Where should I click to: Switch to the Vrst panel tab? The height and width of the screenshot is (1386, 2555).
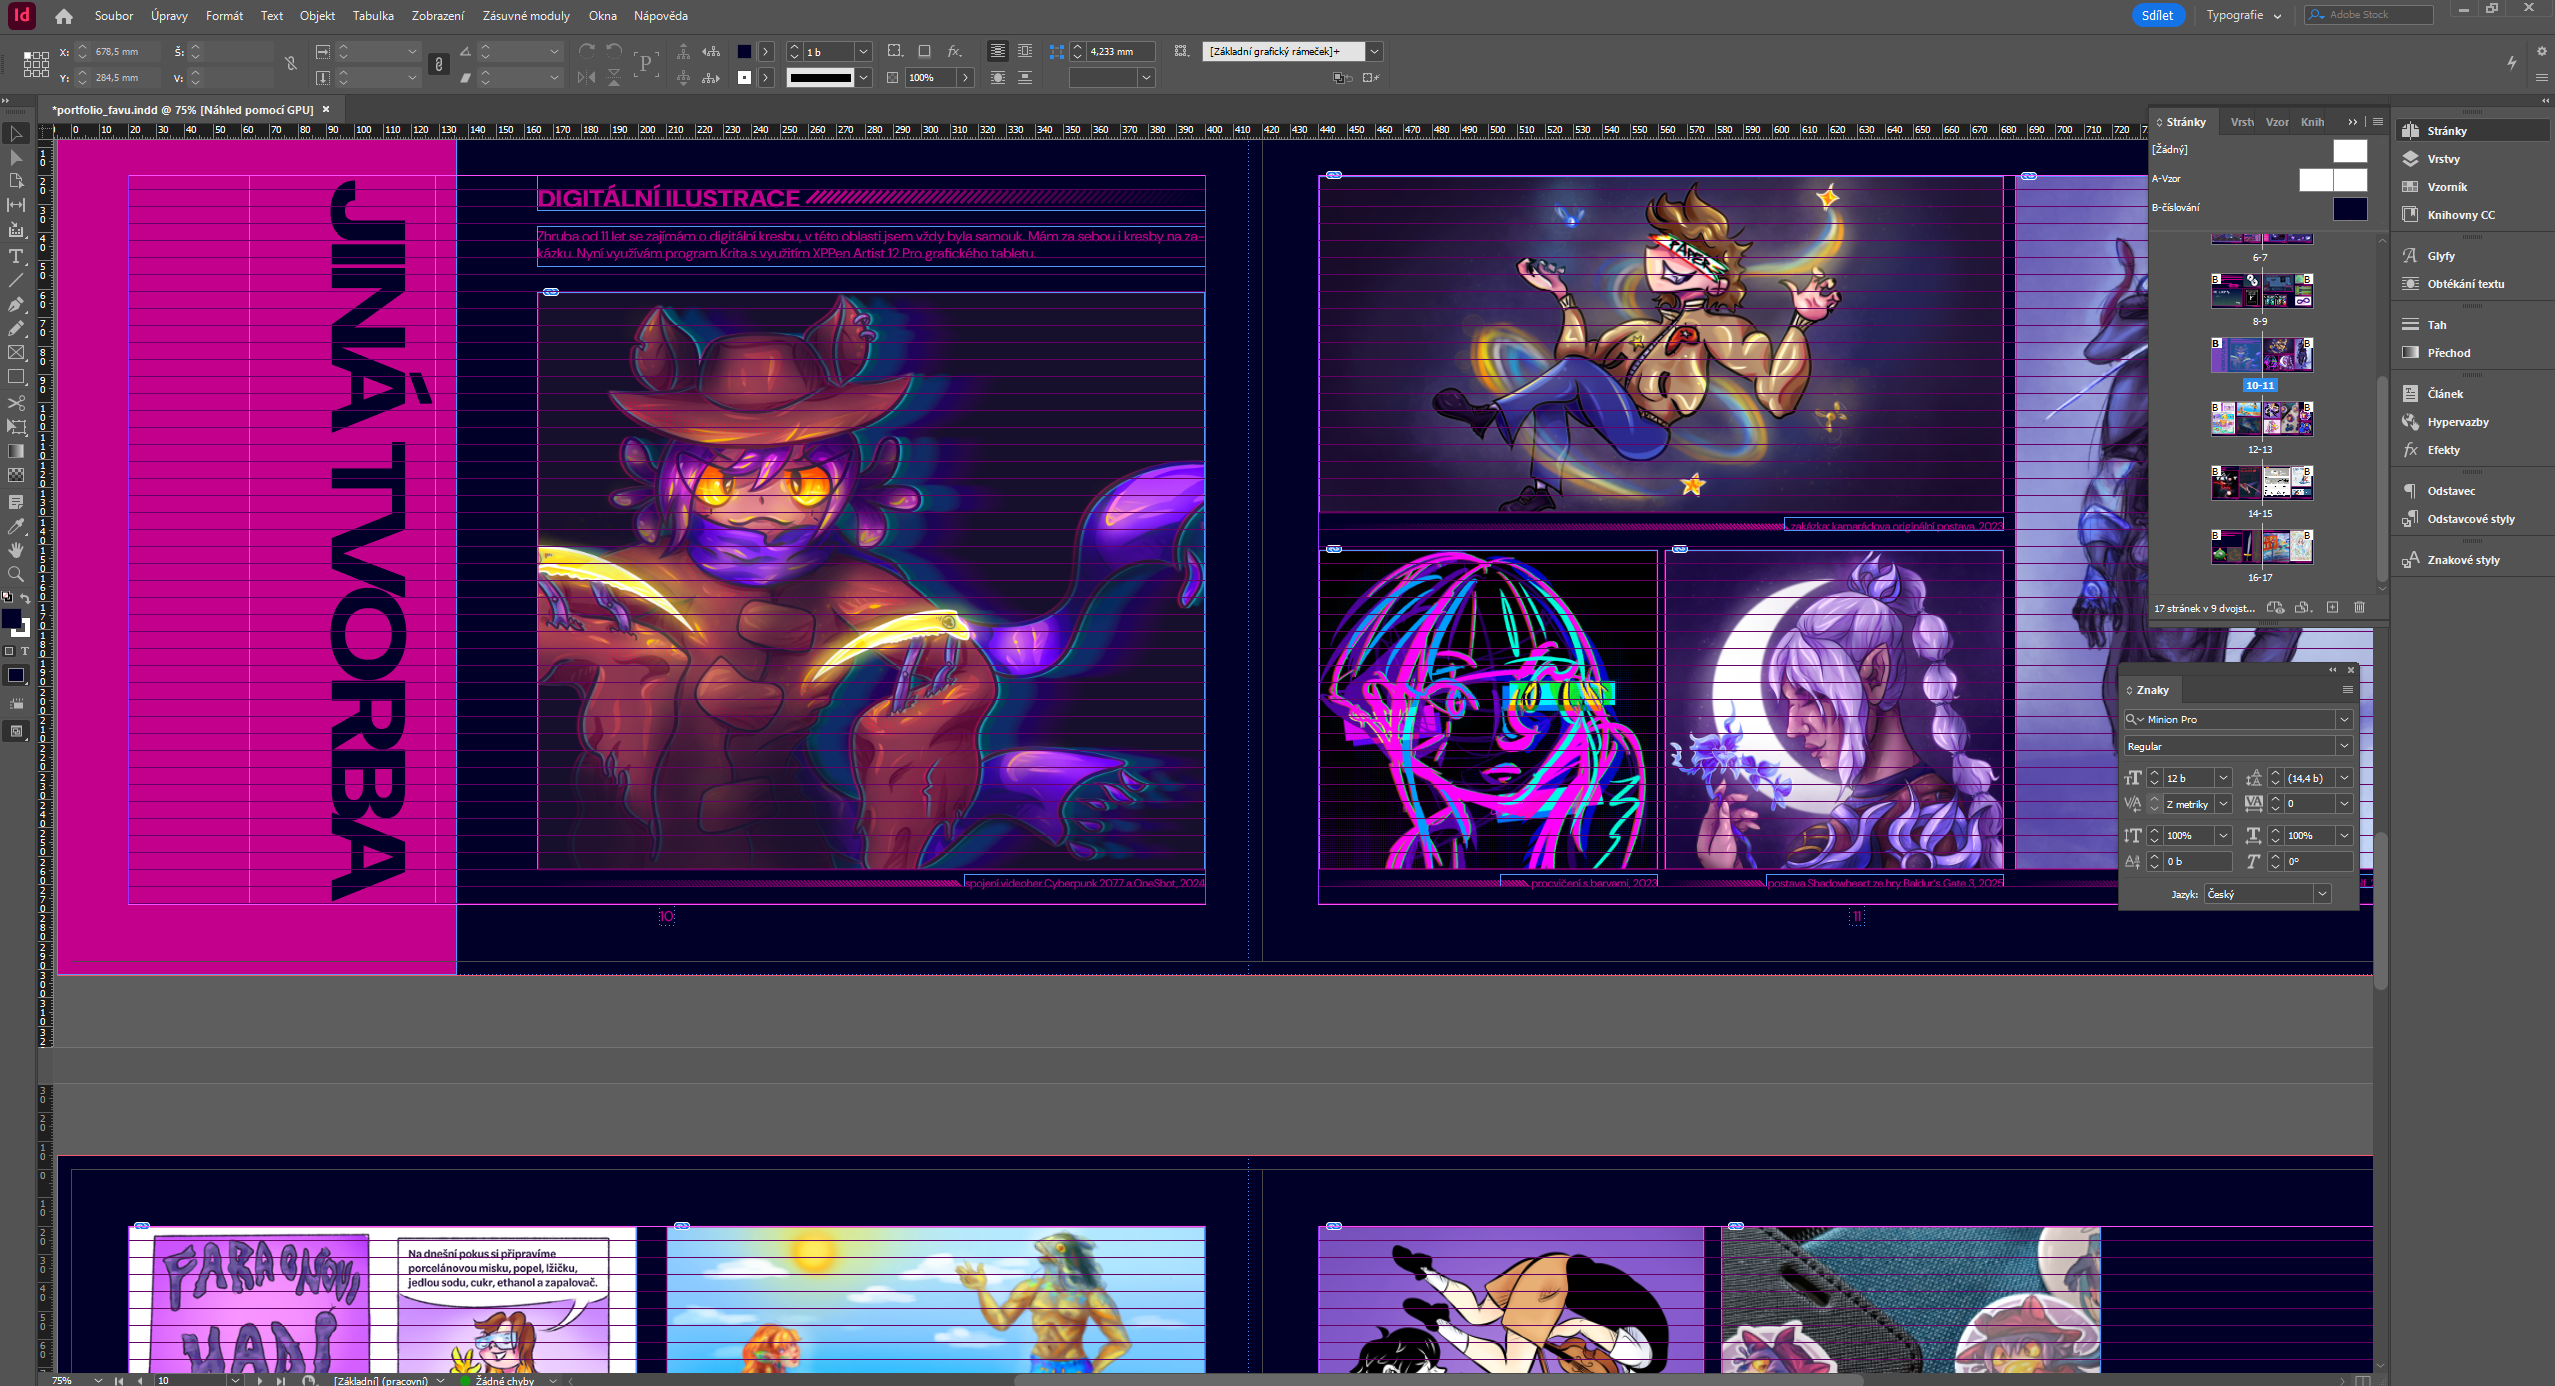pos(2242,122)
